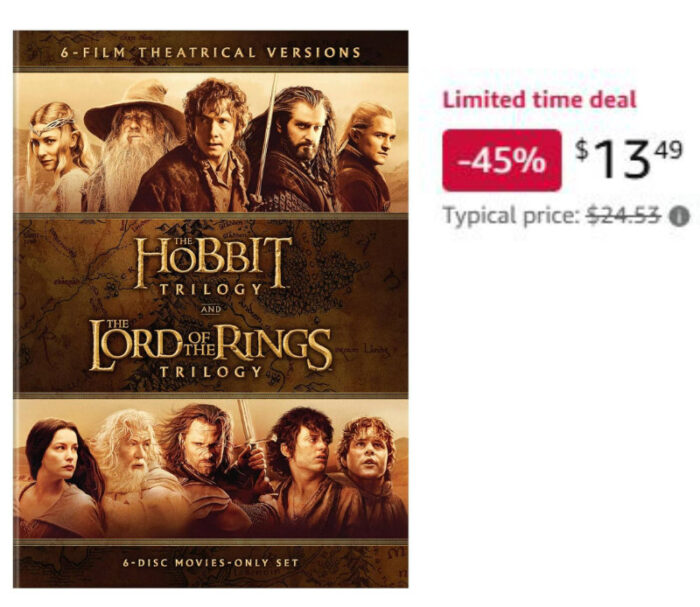The height and width of the screenshot is (607, 700).
Task: Click the "6-Film Theatrical Versions" banner
Action: [x=210, y=52]
